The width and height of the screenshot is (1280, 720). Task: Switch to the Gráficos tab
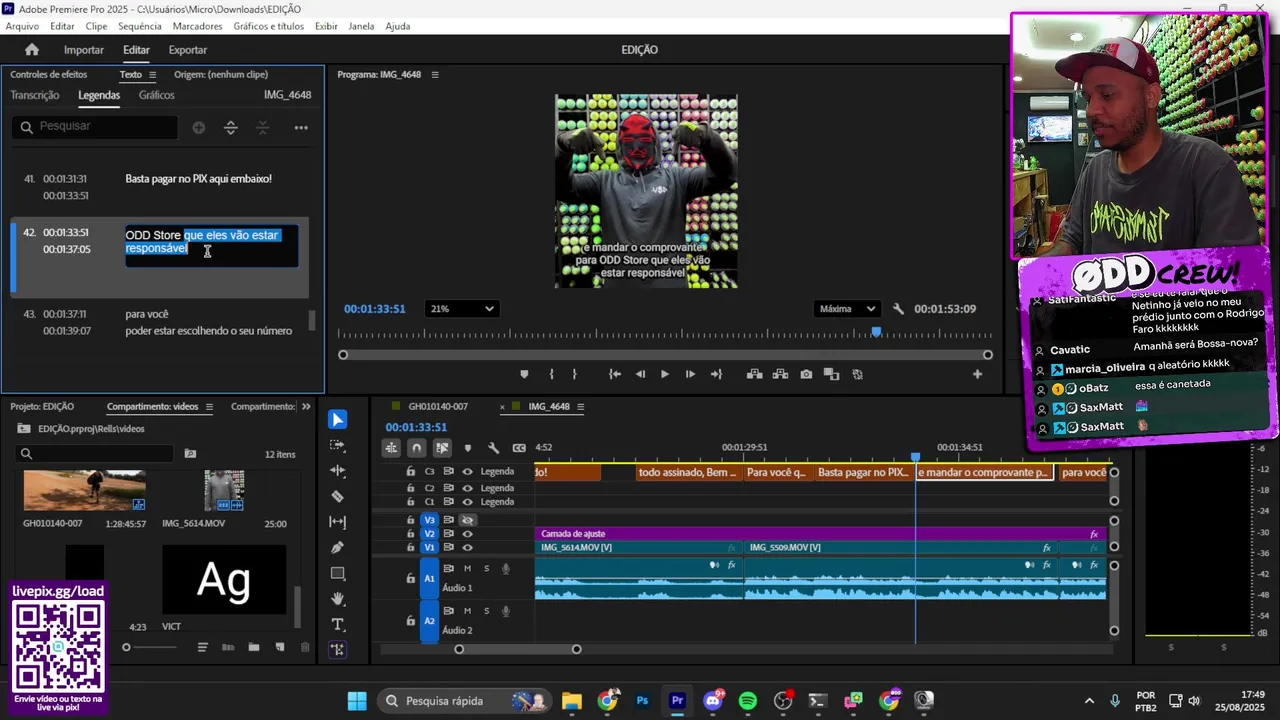point(157,95)
